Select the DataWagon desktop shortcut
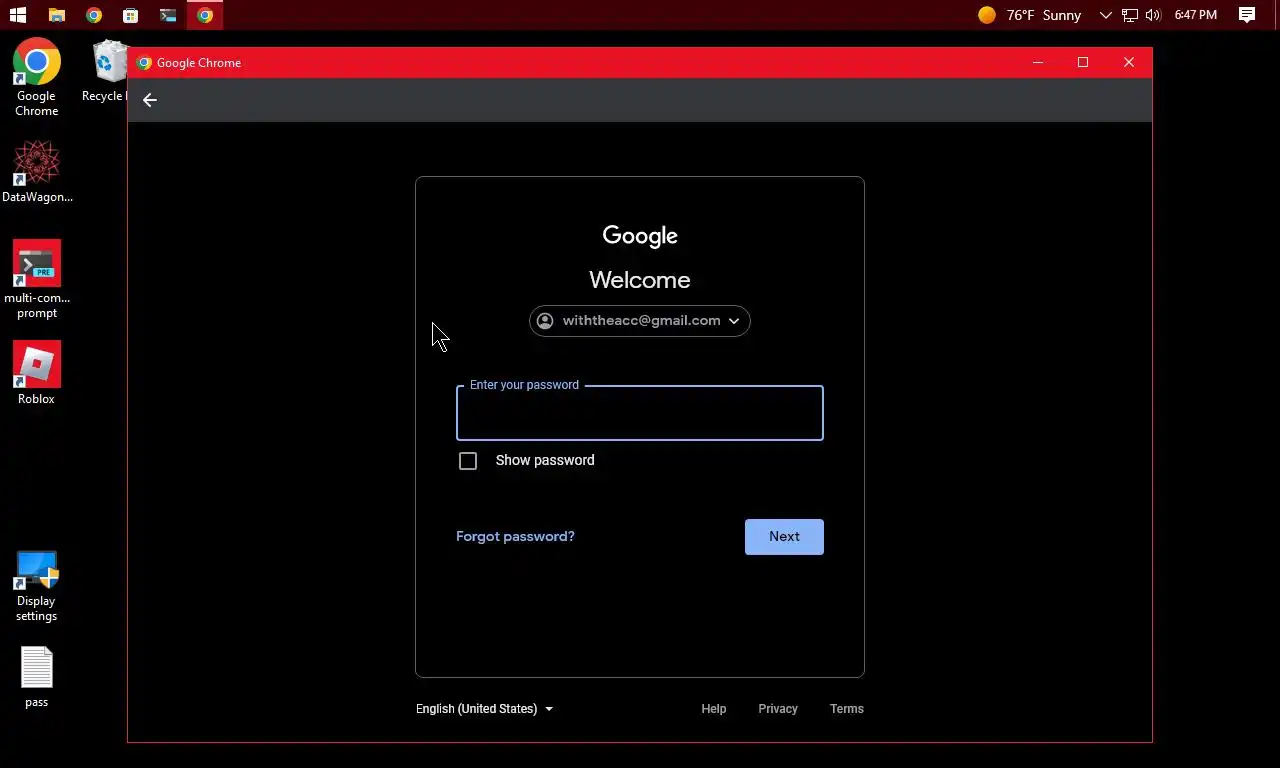This screenshot has height=768, width=1280. pyautogui.click(x=37, y=171)
